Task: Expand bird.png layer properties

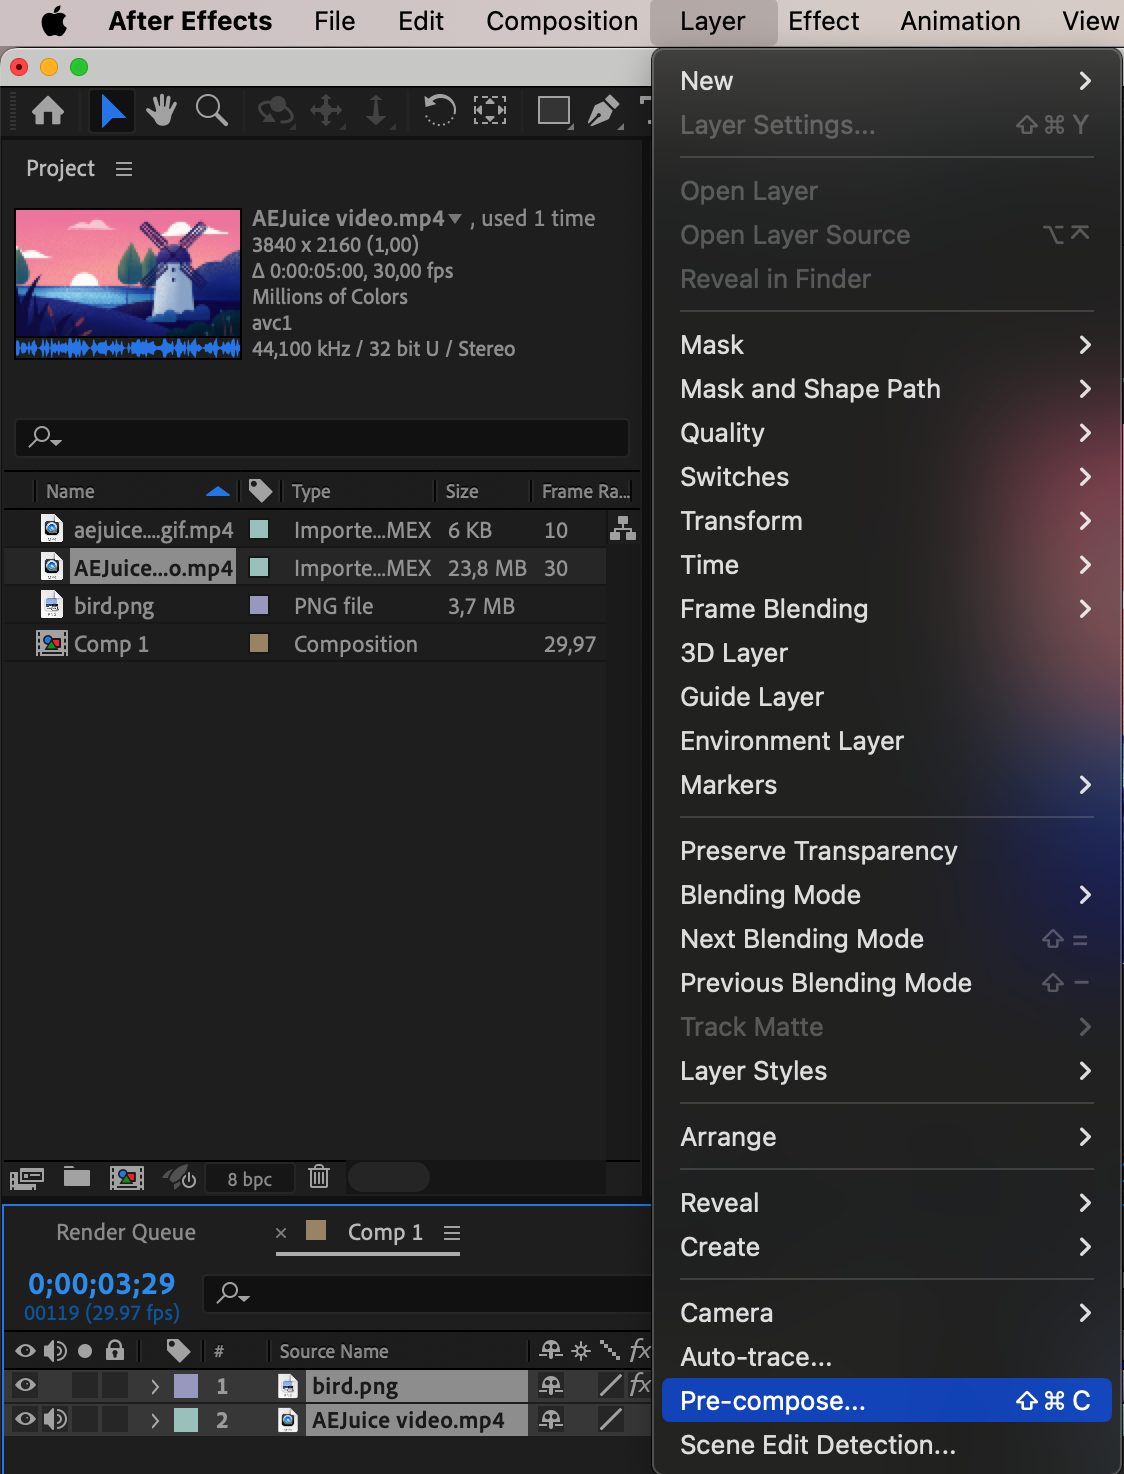Action: [155, 1386]
